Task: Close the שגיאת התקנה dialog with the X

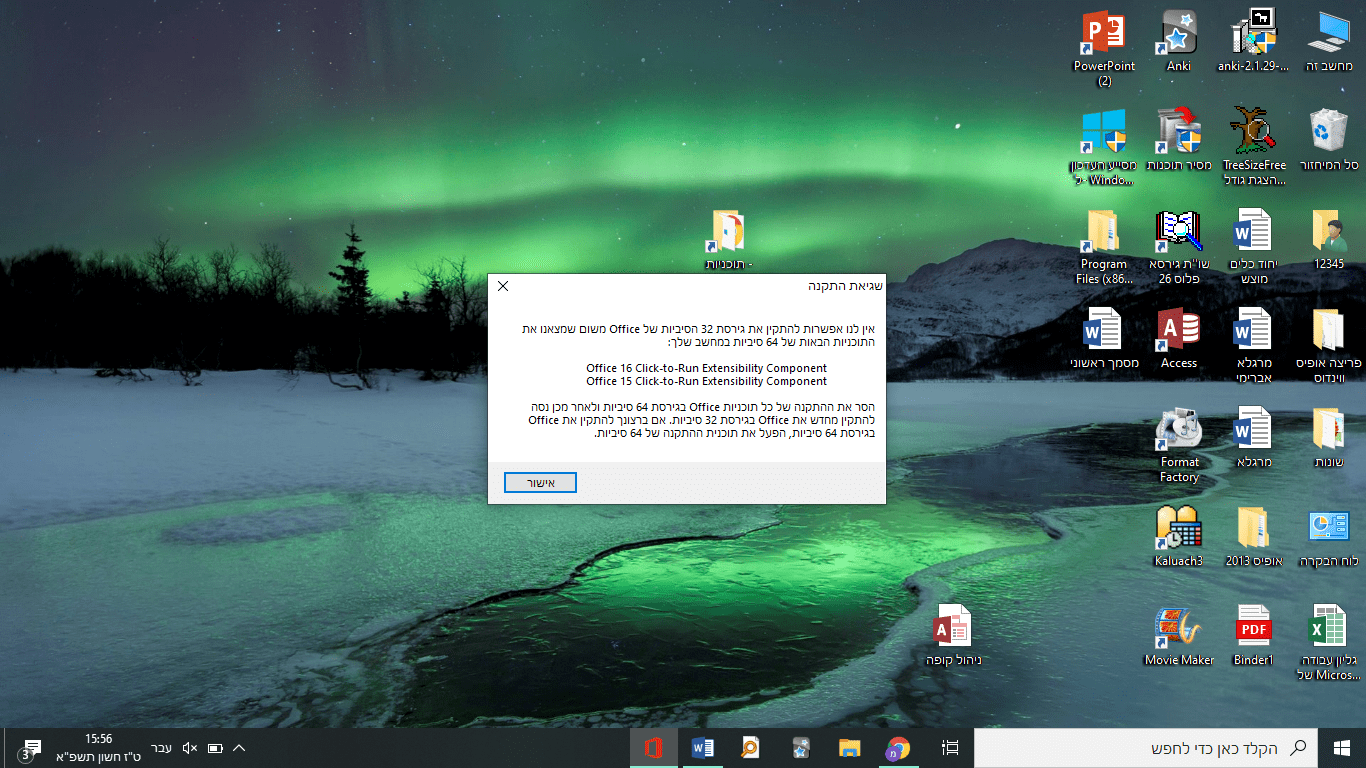Action: click(x=503, y=286)
